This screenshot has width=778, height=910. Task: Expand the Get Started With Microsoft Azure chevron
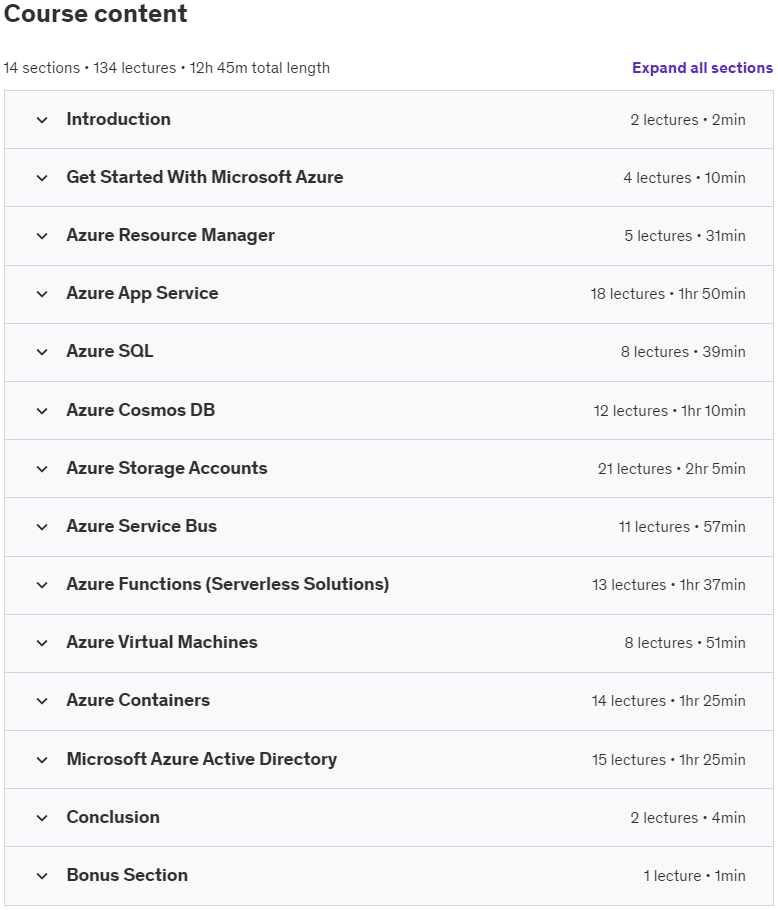pyautogui.click(x=42, y=178)
